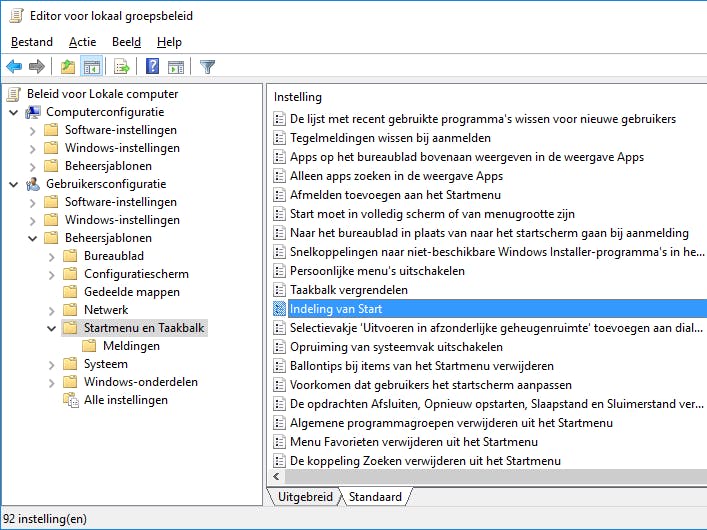This screenshot has height=530, width=707.
Task: Click the Filter funnel toolbar icon
Action: [x=207, y=67]
